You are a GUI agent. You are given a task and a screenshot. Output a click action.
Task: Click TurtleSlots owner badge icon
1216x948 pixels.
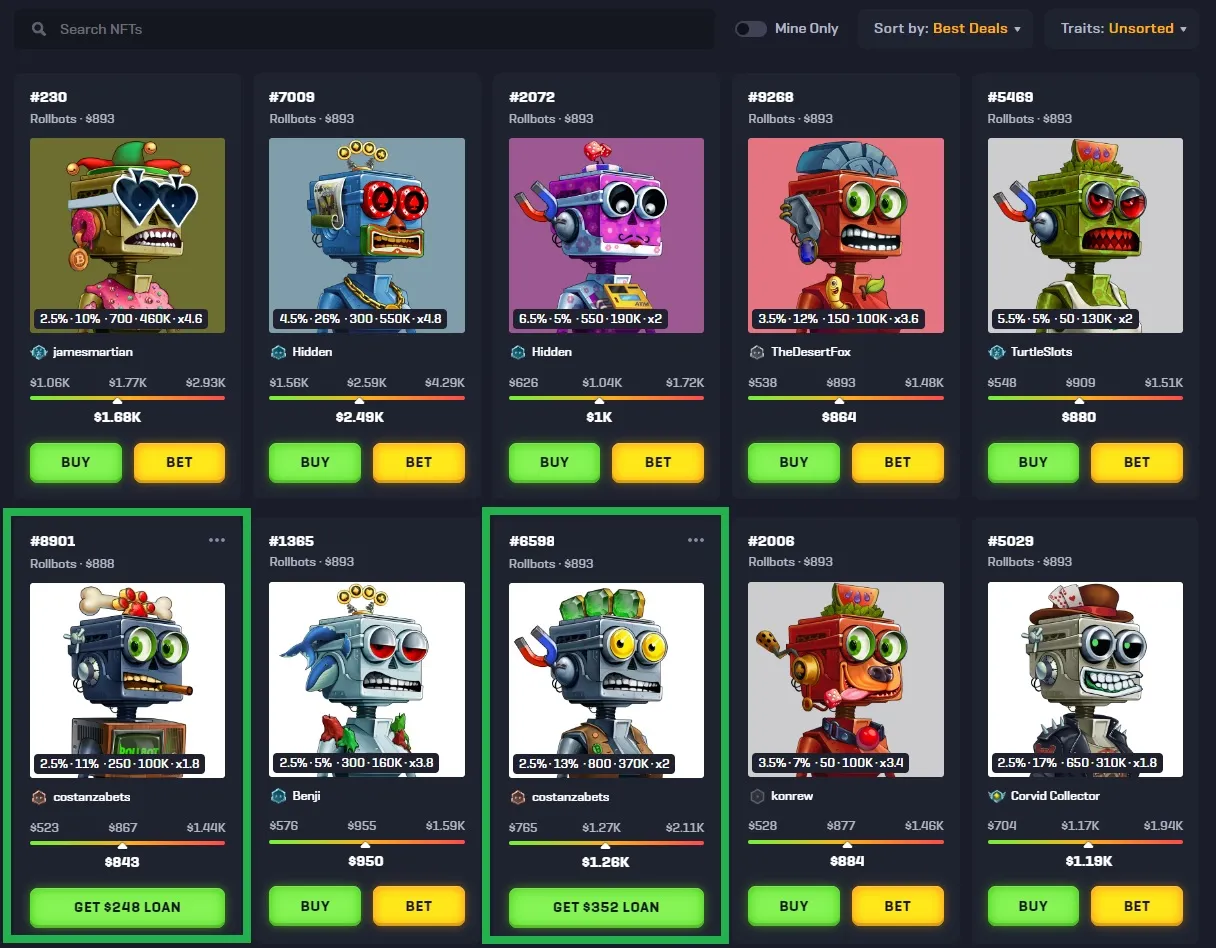click(996, 352)
